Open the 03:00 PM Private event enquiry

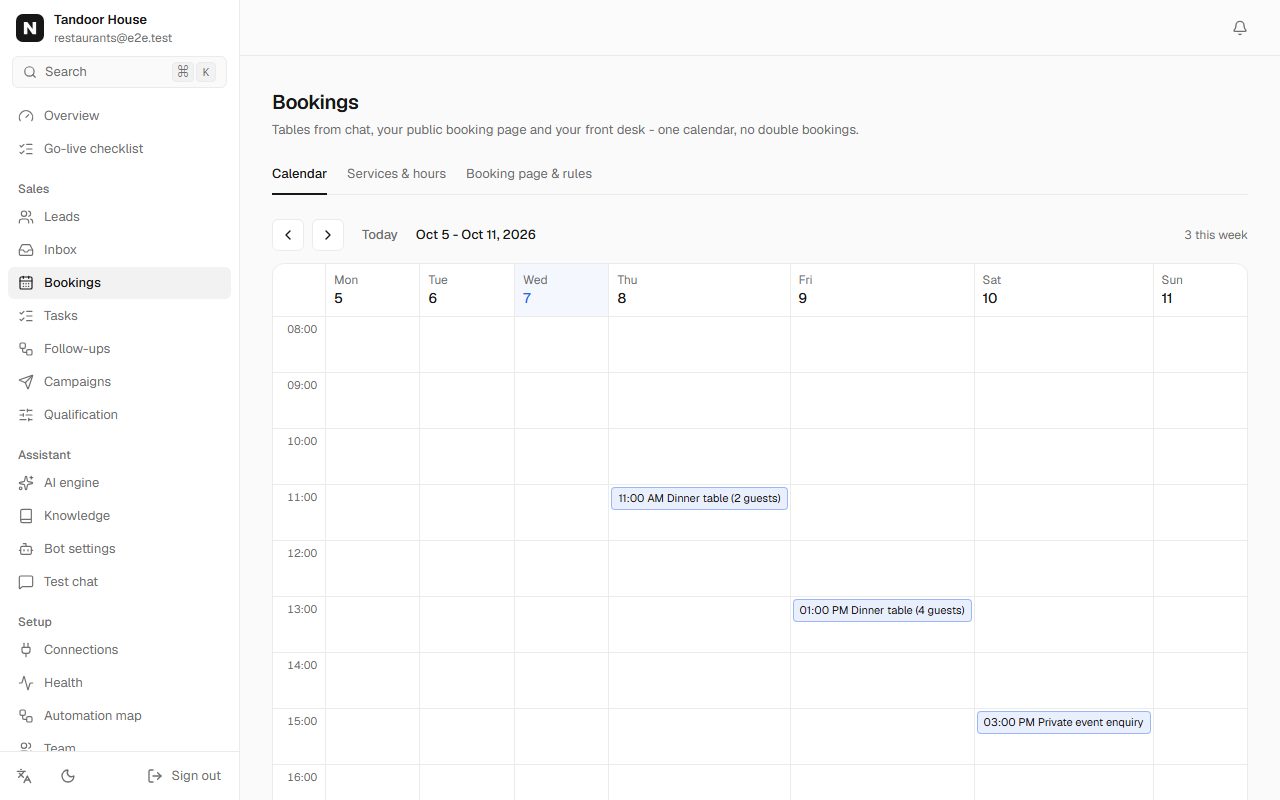1063,722
